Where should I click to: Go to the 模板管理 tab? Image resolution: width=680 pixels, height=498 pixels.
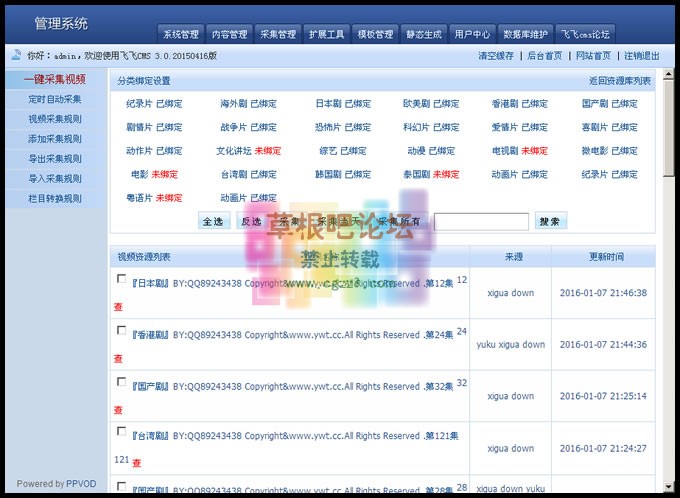click(375, 34)
